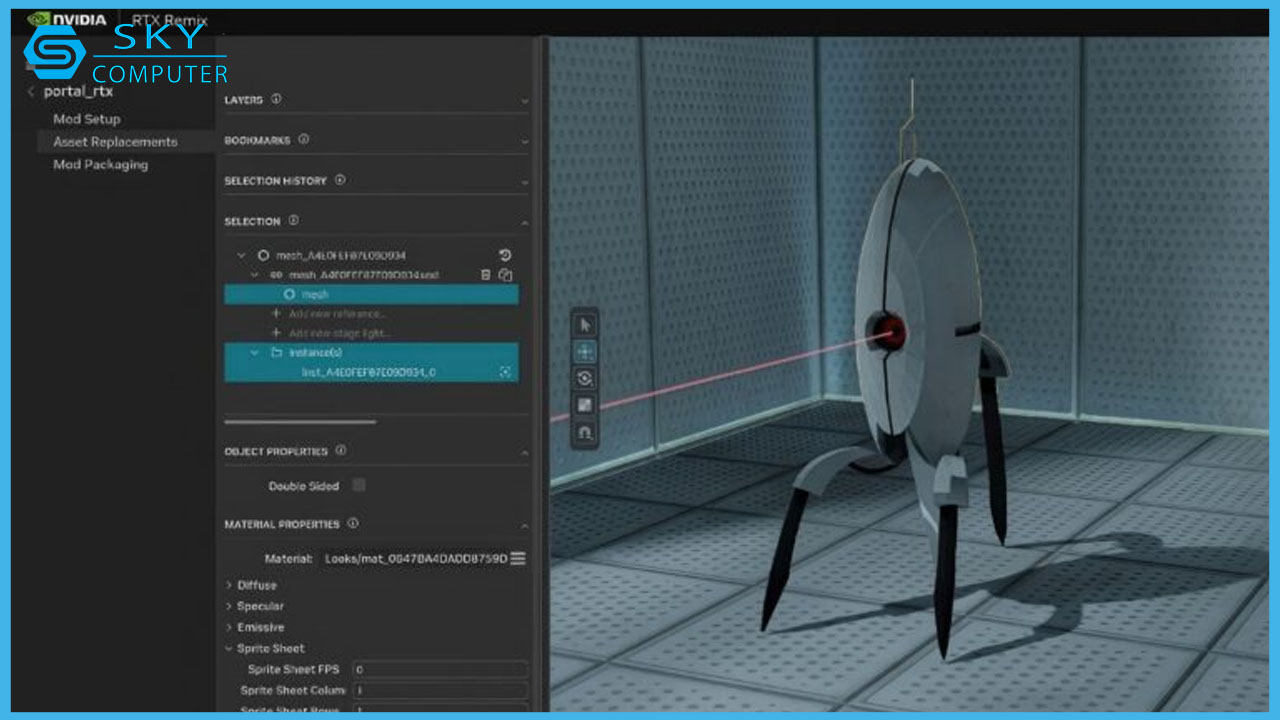Toggle the snap magnet tool
Viewport: 1280px width, 720px height.
tap(586, 432)
